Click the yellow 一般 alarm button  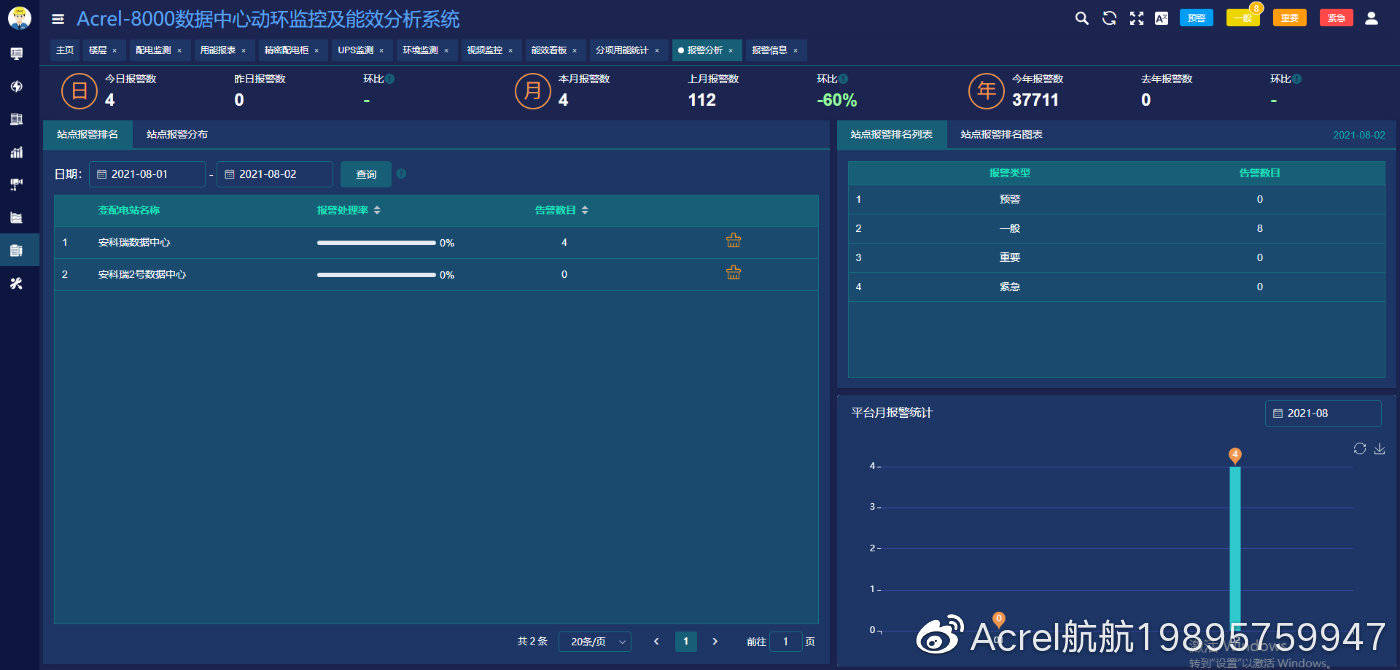[x=1243, y=18]
